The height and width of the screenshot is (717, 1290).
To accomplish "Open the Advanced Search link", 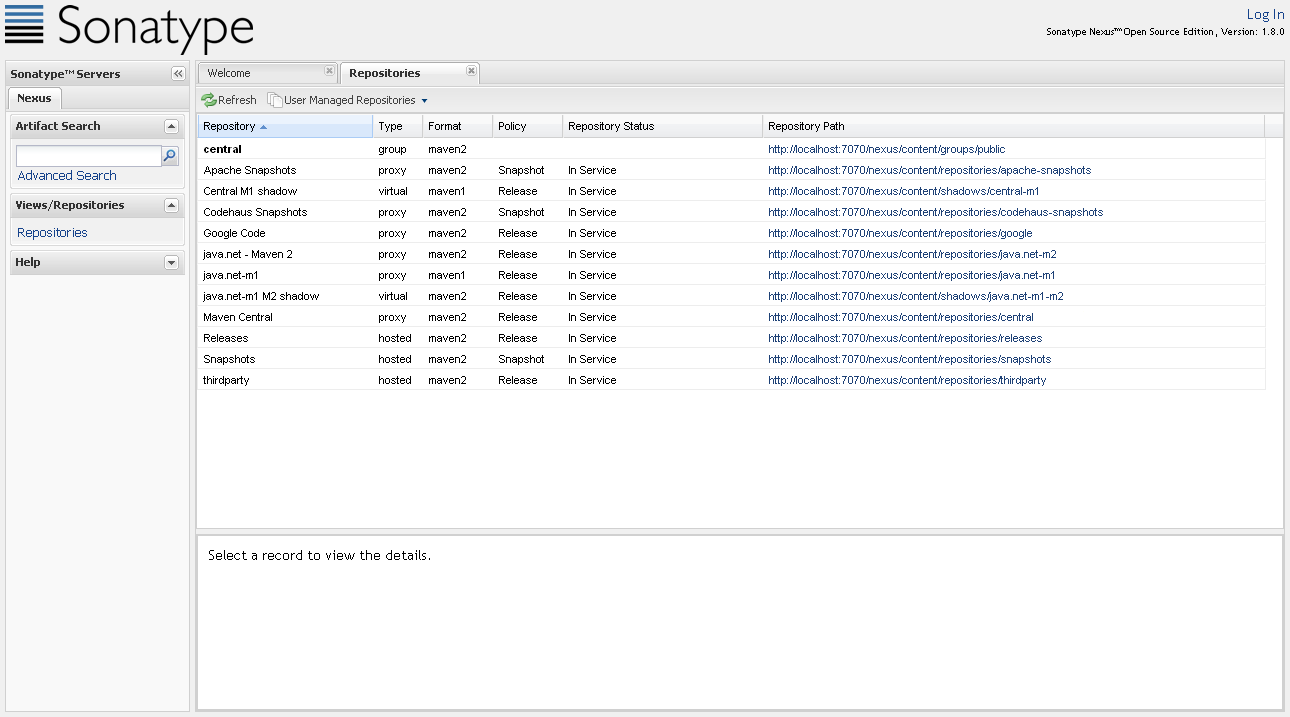I will [x=67, y=176].
